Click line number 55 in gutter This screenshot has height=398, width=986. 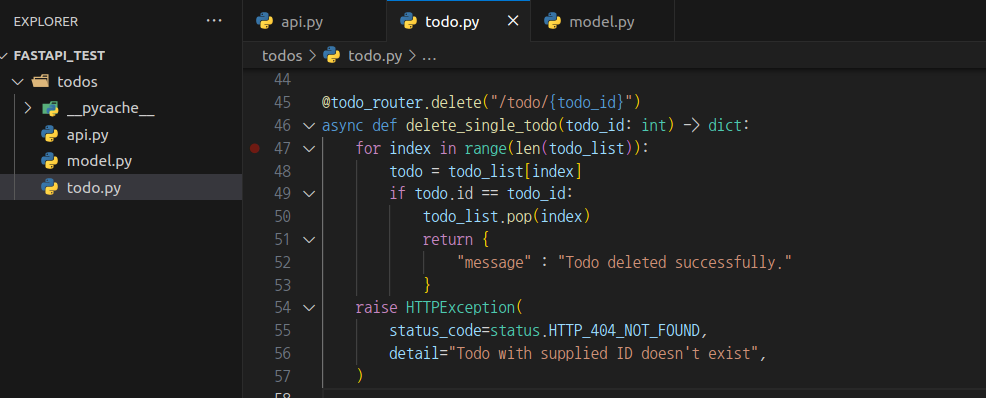(283, 330)
